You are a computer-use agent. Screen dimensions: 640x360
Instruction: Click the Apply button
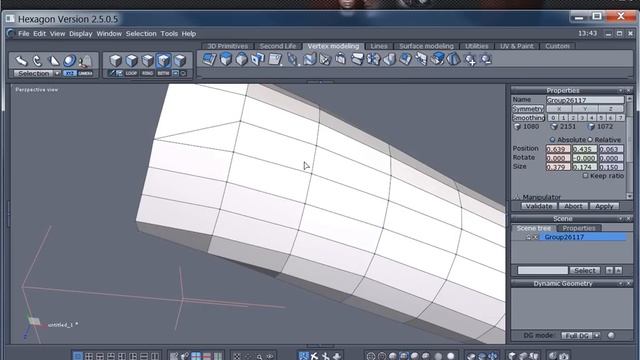pyautogui.click(x=604, y=206)
